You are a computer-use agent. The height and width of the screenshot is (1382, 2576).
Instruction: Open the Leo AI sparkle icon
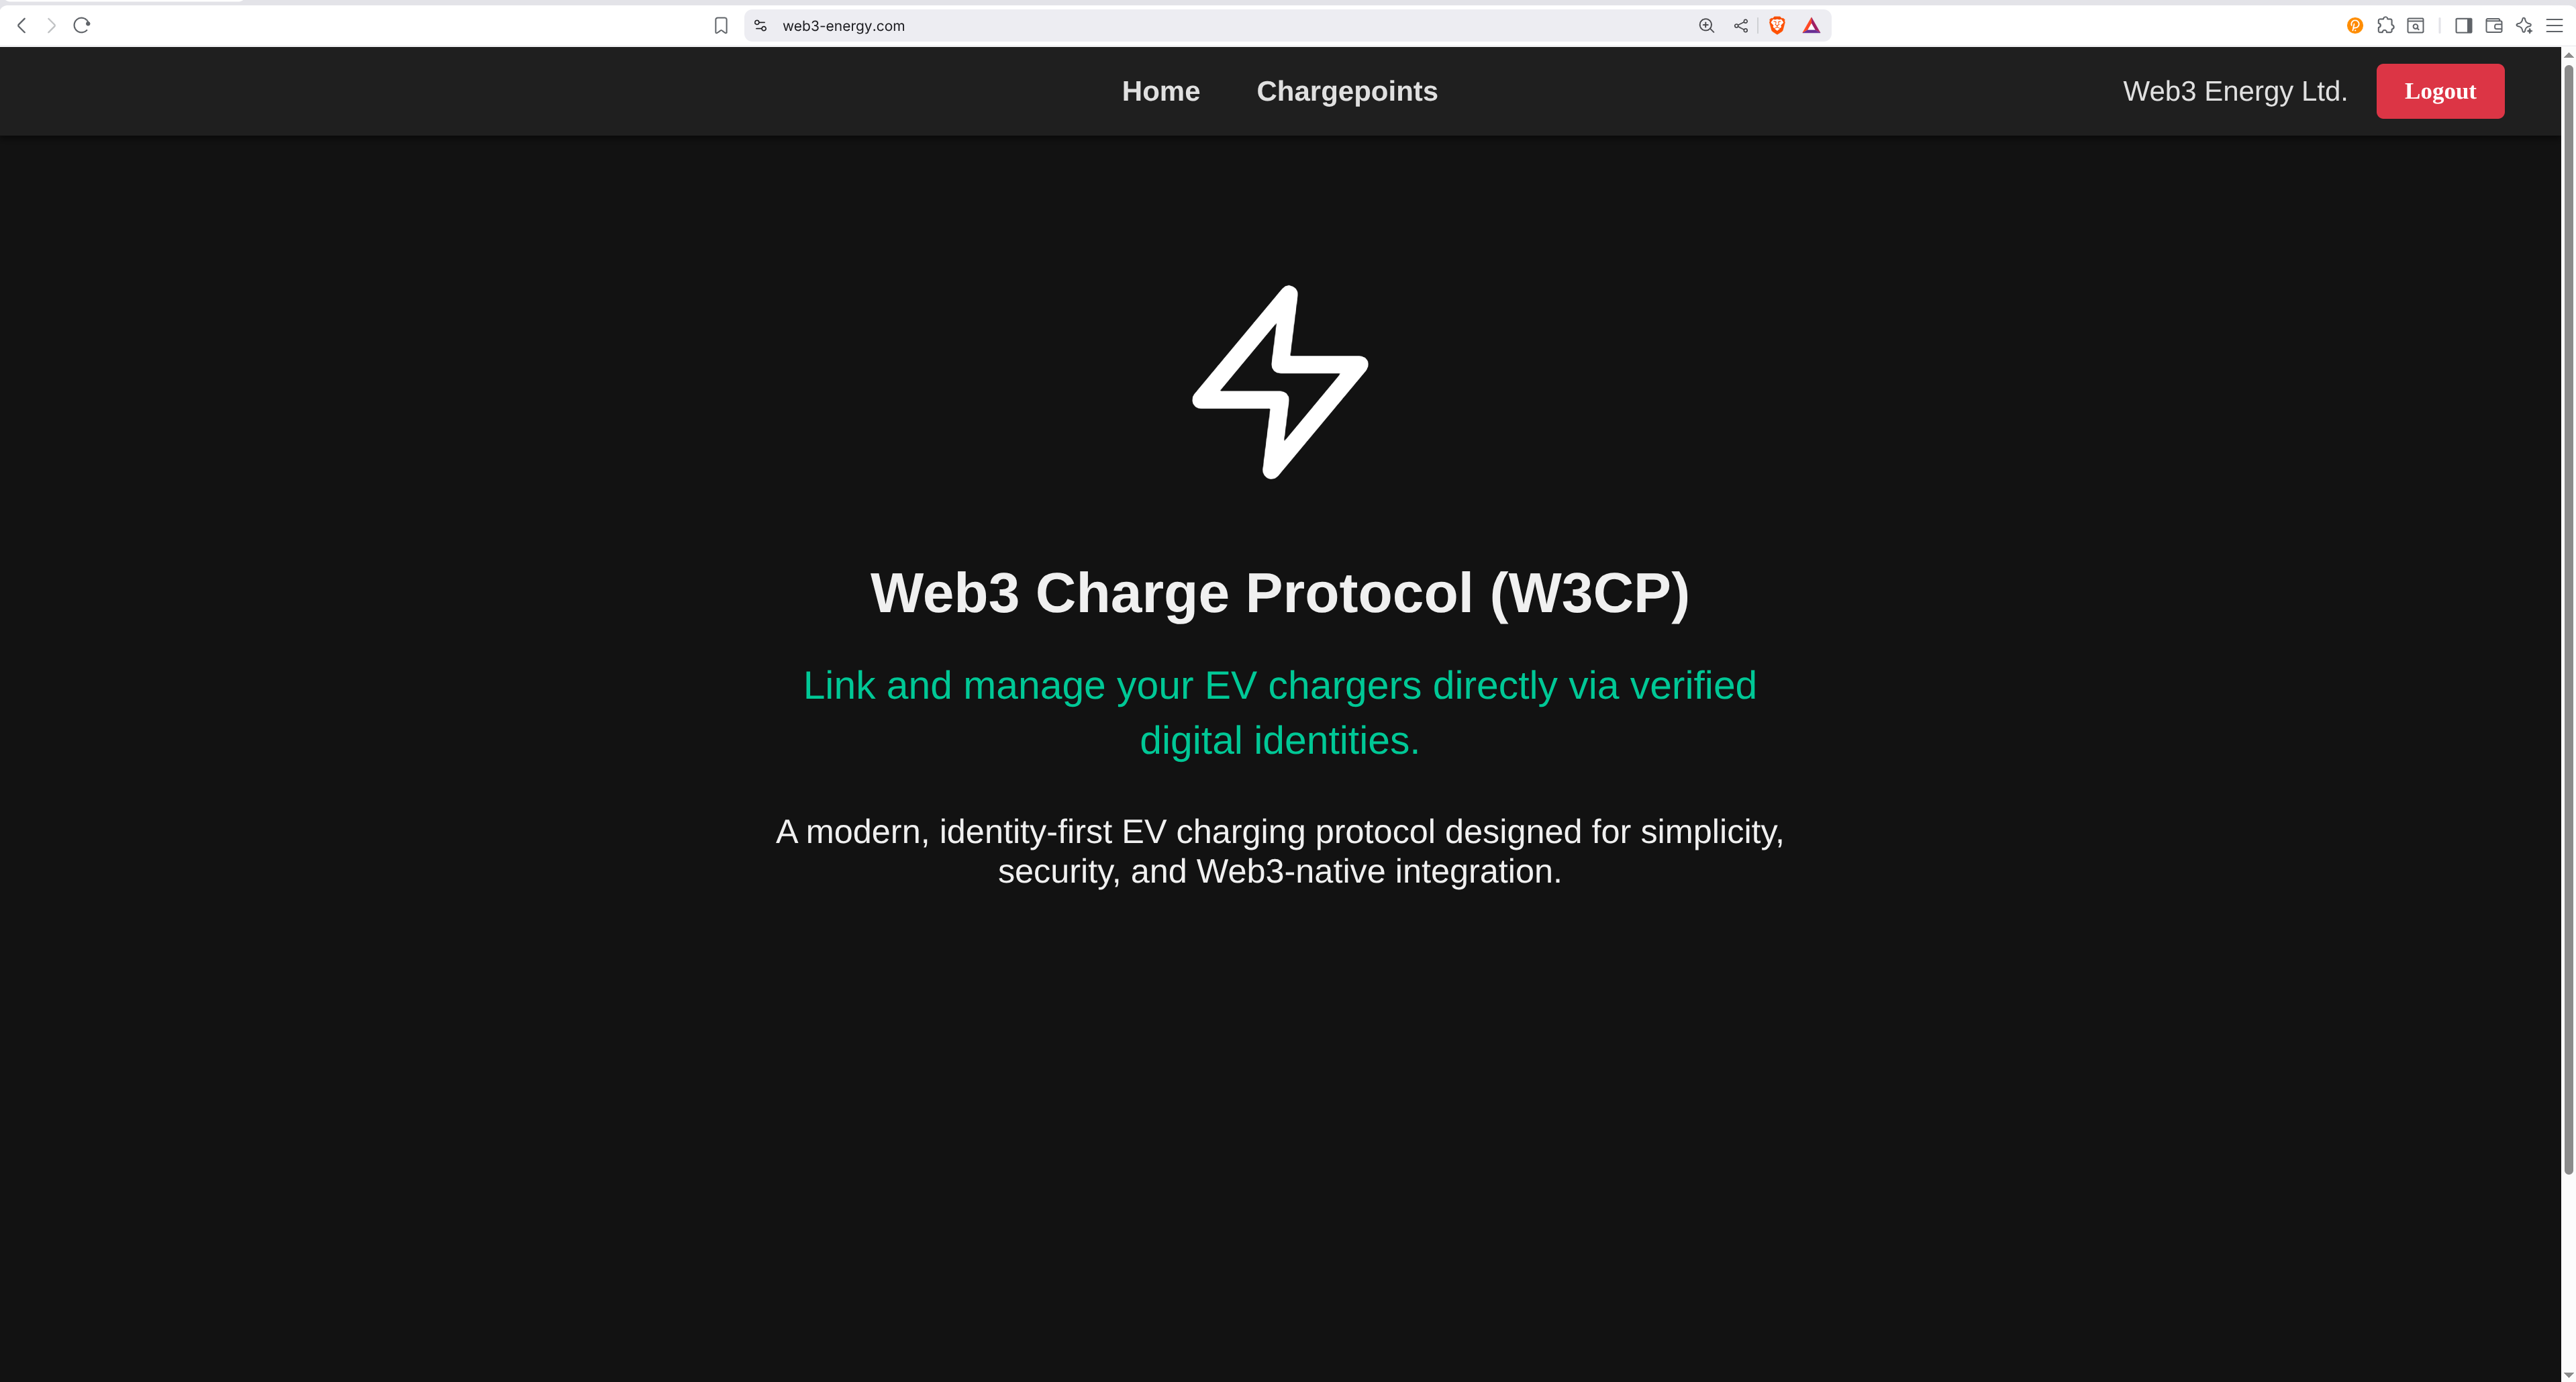[x=2524, y=26]
